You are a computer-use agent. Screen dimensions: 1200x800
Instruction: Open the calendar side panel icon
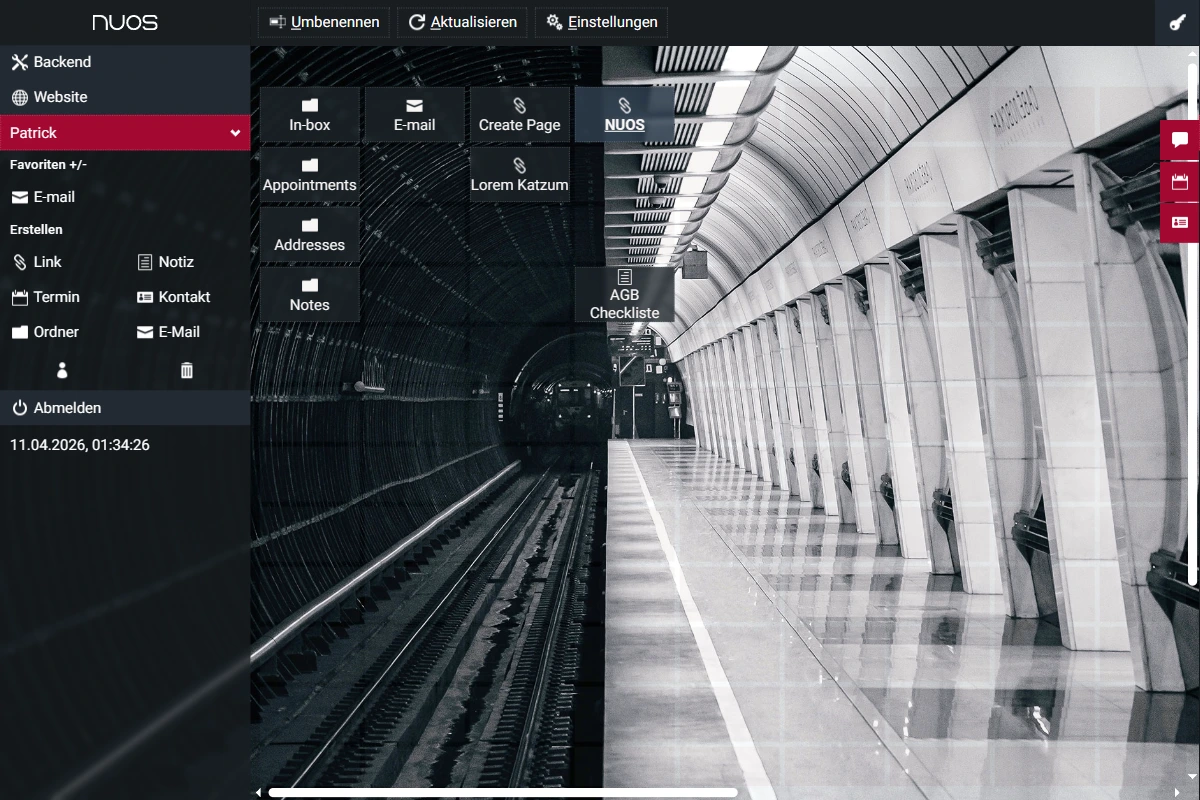pos(1179,181)
